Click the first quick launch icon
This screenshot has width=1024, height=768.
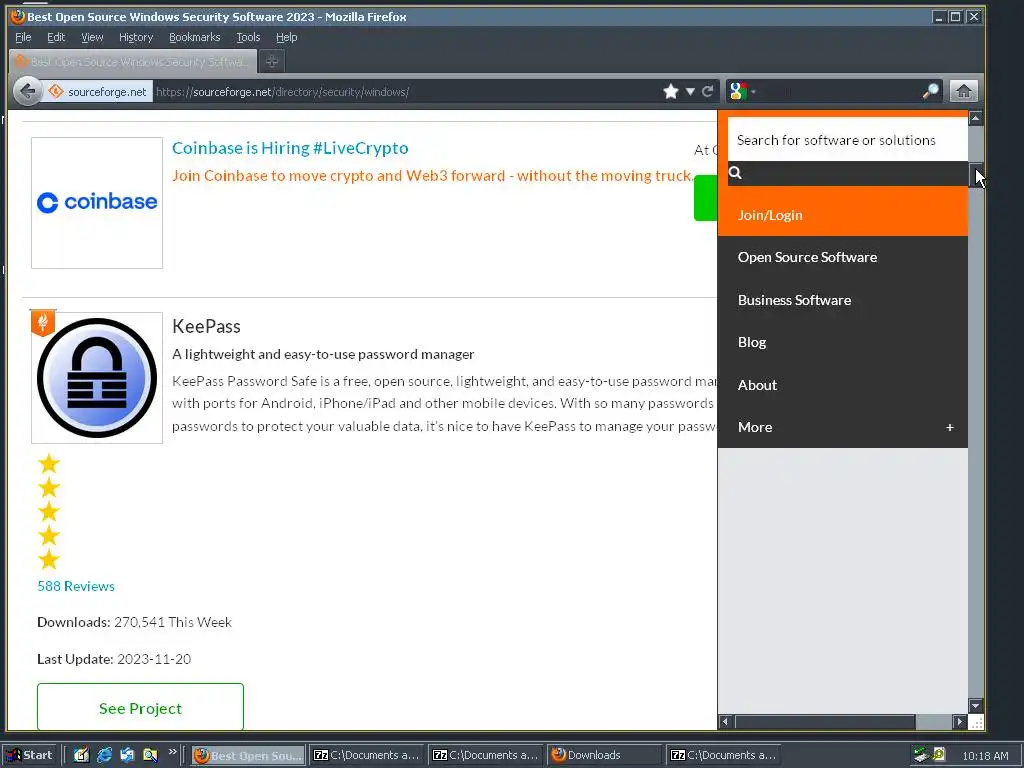81,755
